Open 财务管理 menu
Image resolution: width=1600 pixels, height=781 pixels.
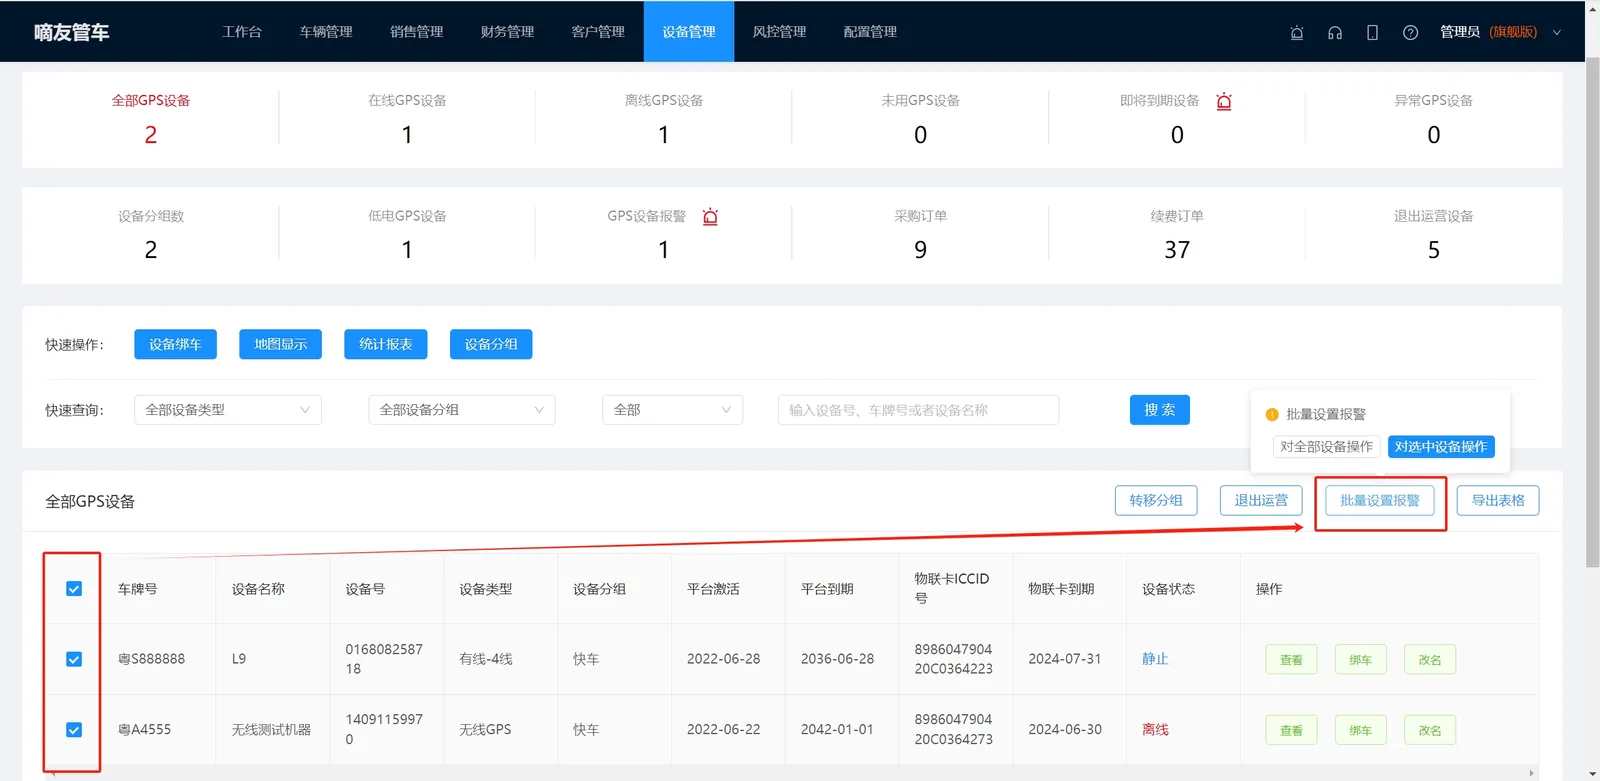pyautogui.click(x=507, y=32)
